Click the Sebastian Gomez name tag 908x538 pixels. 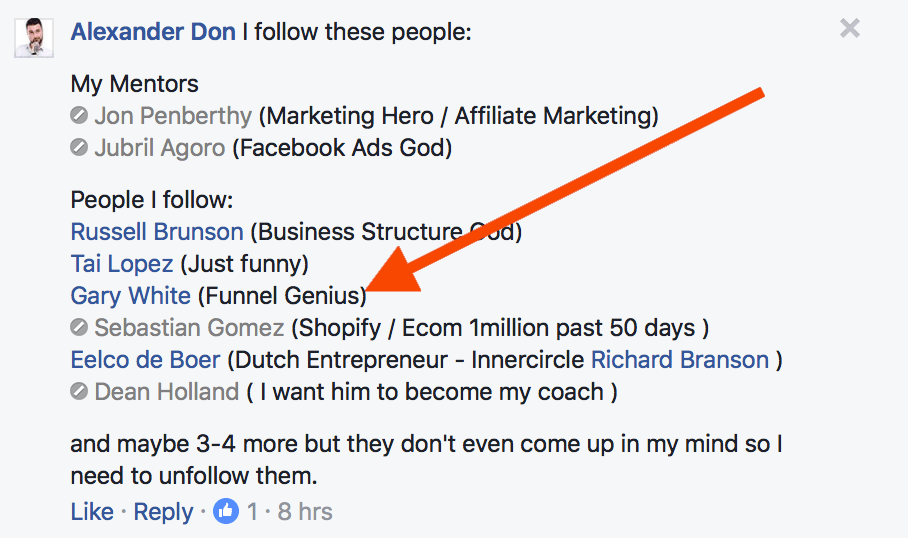[x=189, y=327]
